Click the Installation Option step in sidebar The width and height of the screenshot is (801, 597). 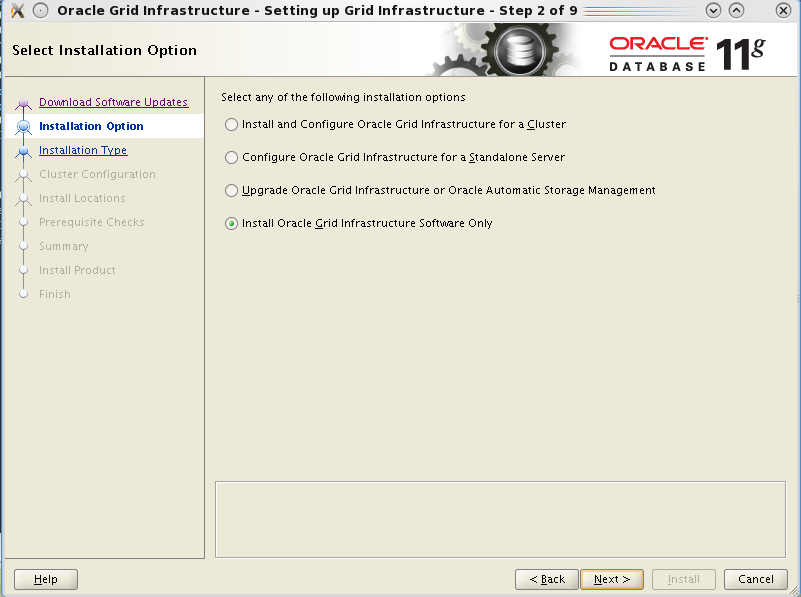pyautogui.click(x=91, y=126)
